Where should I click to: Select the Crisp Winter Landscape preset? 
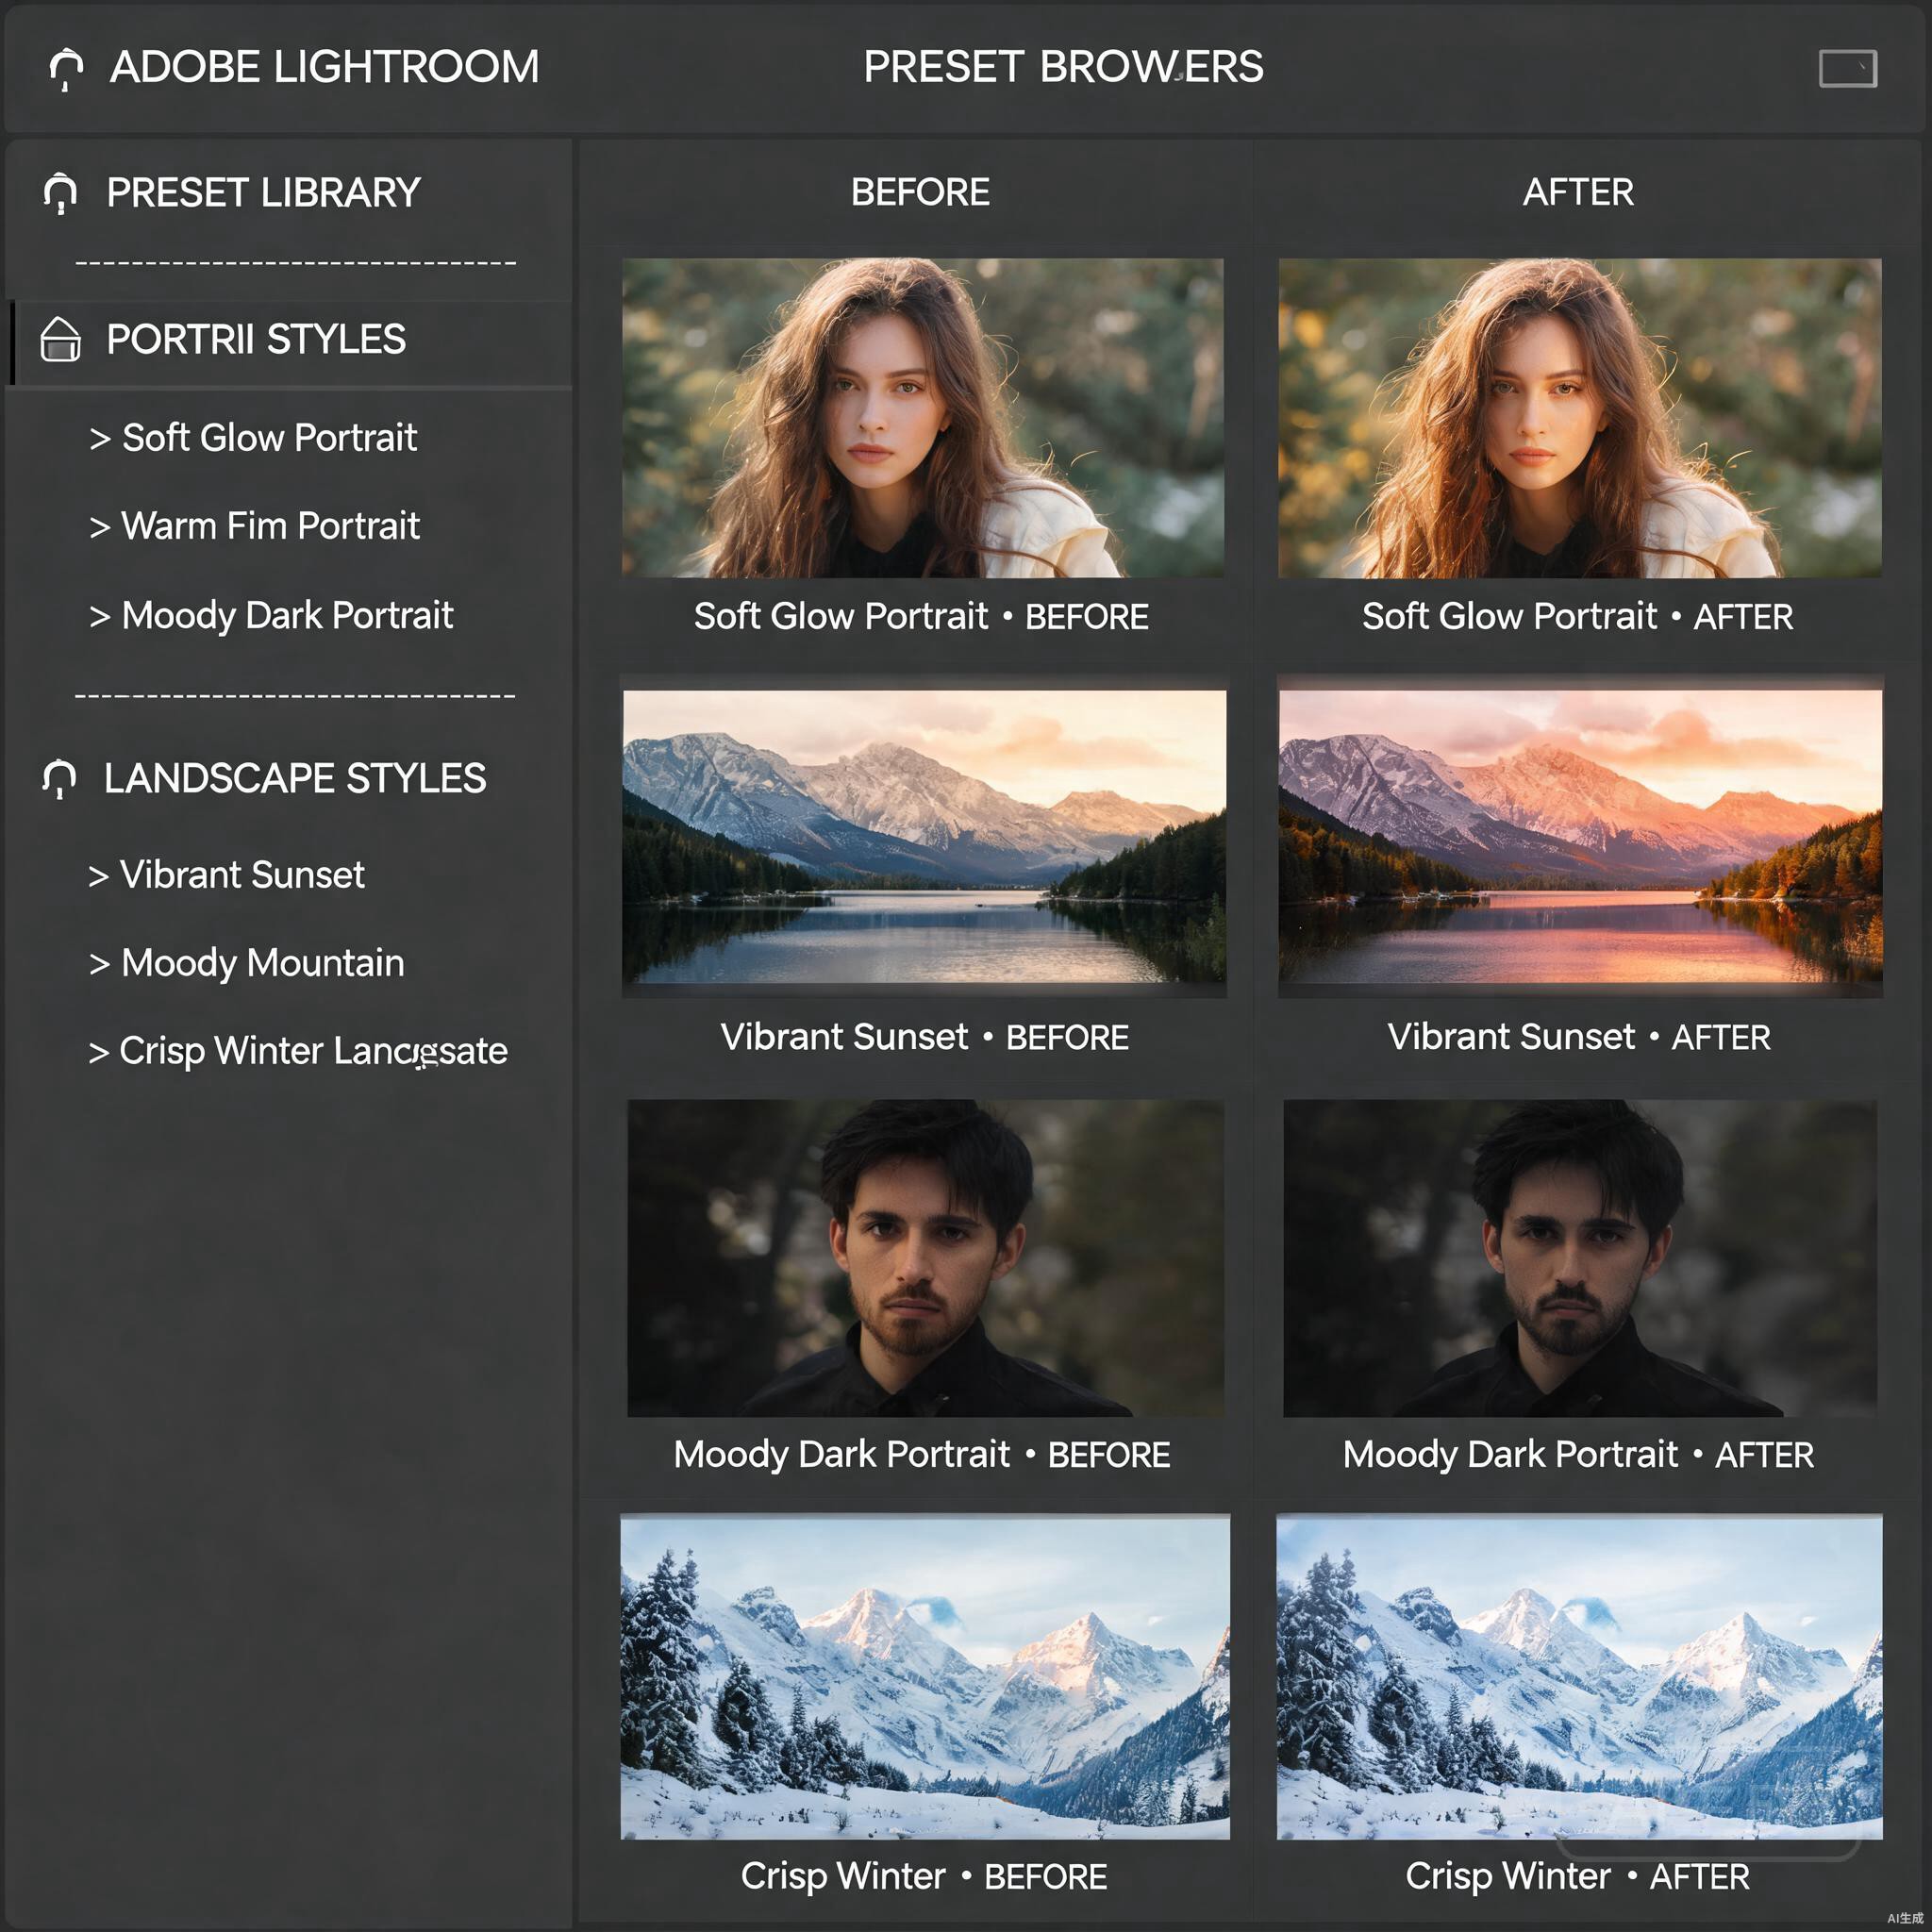pyautogui.click(x=298, y=1051)
